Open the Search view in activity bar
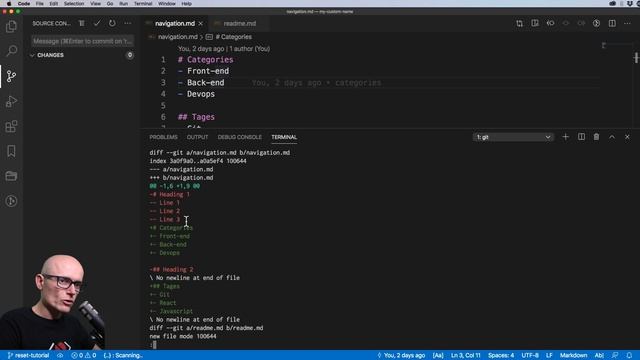This screenshot has width=640, height=360. (11, 51)
